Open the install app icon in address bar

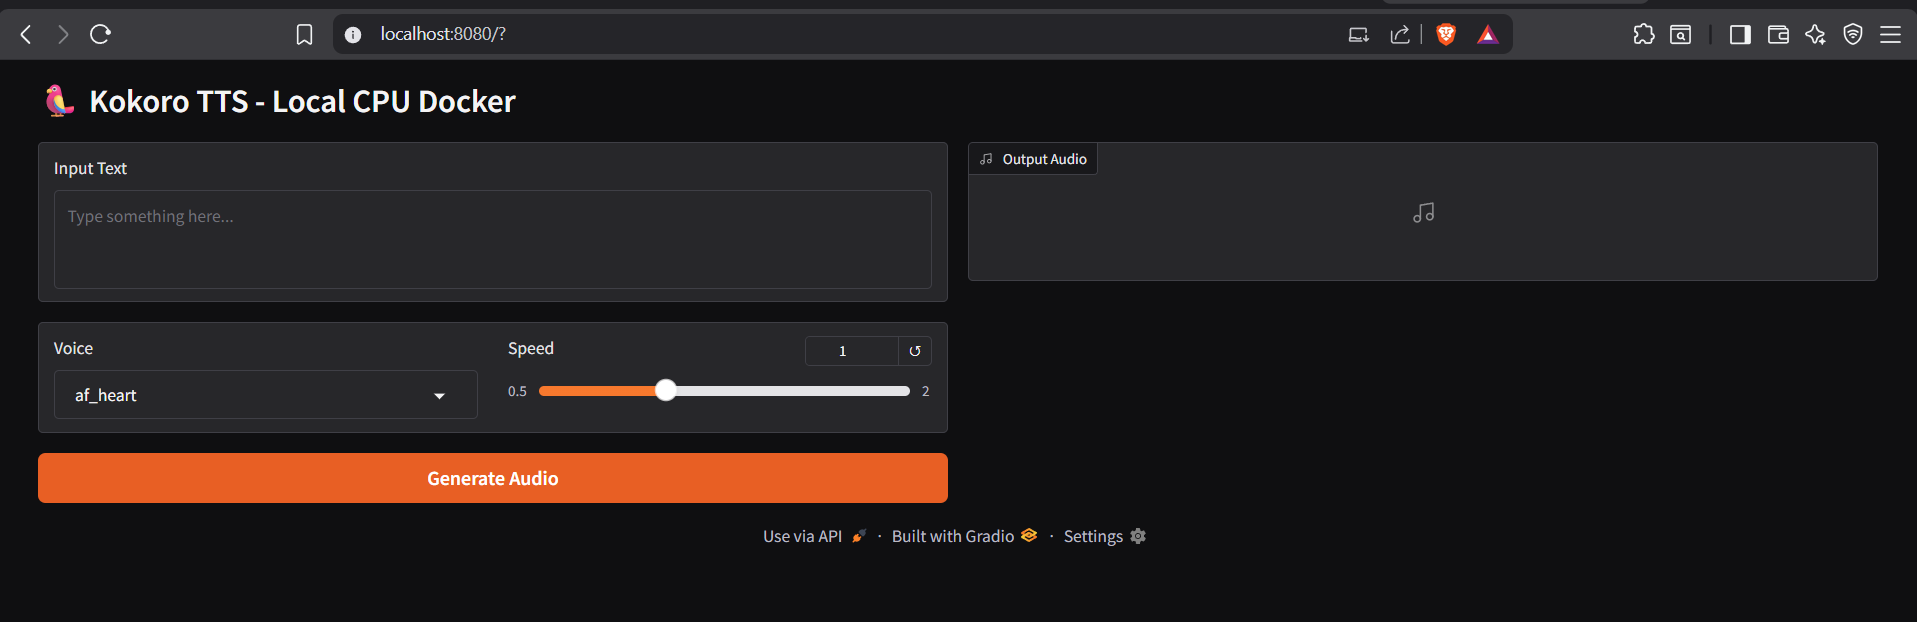click(1358, 35)
